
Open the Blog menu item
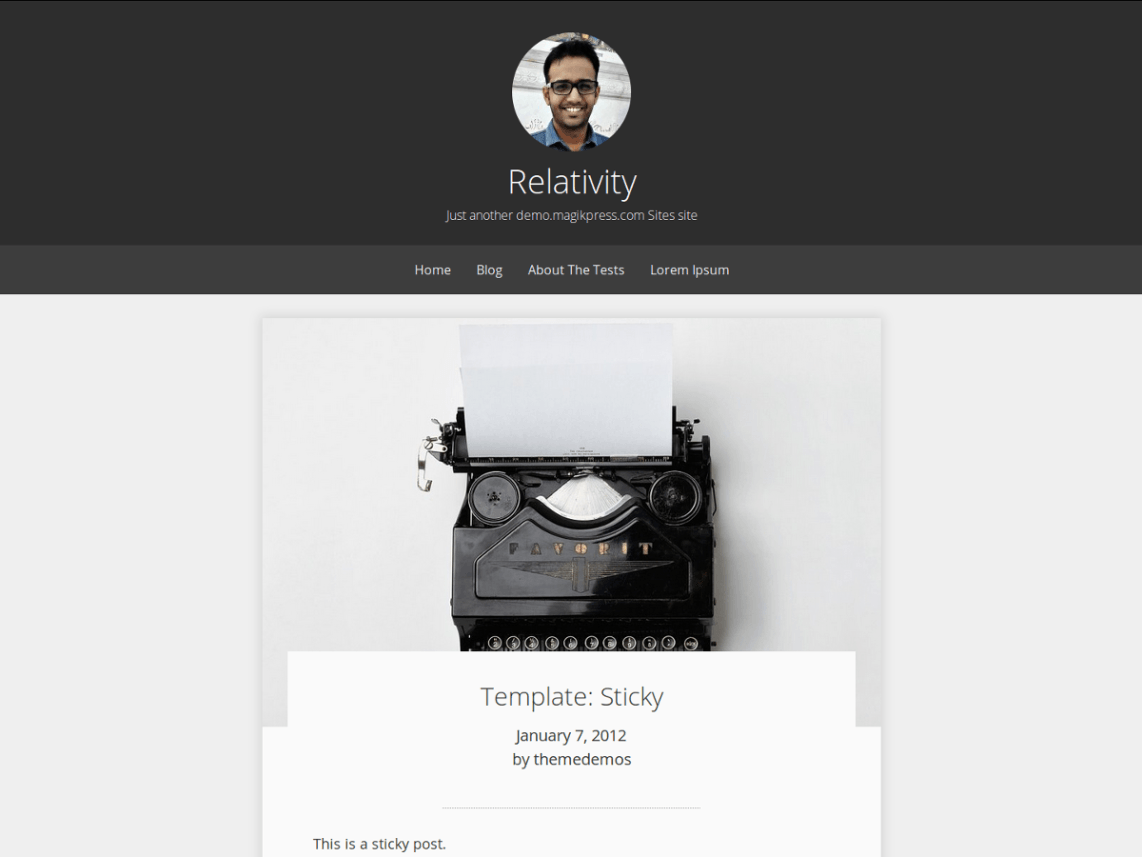pyautogui.click(x=489, y=270)
